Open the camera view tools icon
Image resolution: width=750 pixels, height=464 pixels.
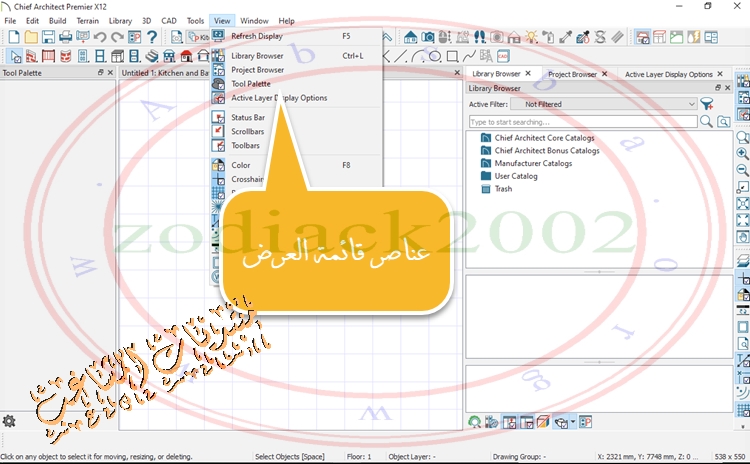point(428,37)
